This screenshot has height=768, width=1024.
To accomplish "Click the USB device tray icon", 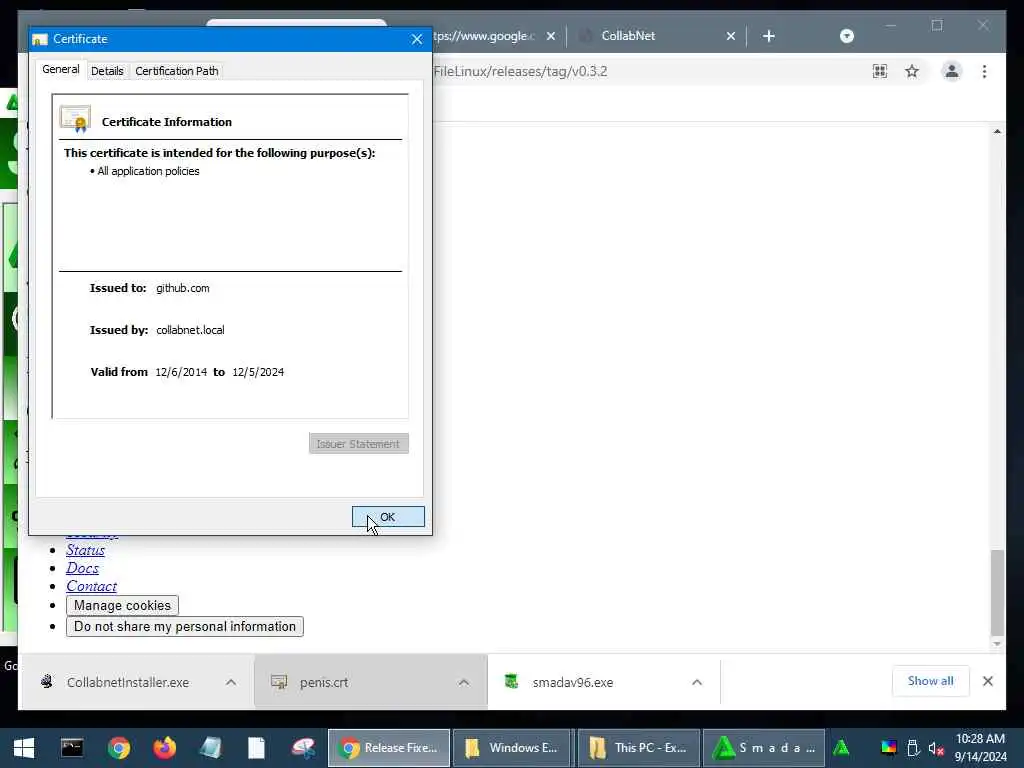I will click(914, 748).
